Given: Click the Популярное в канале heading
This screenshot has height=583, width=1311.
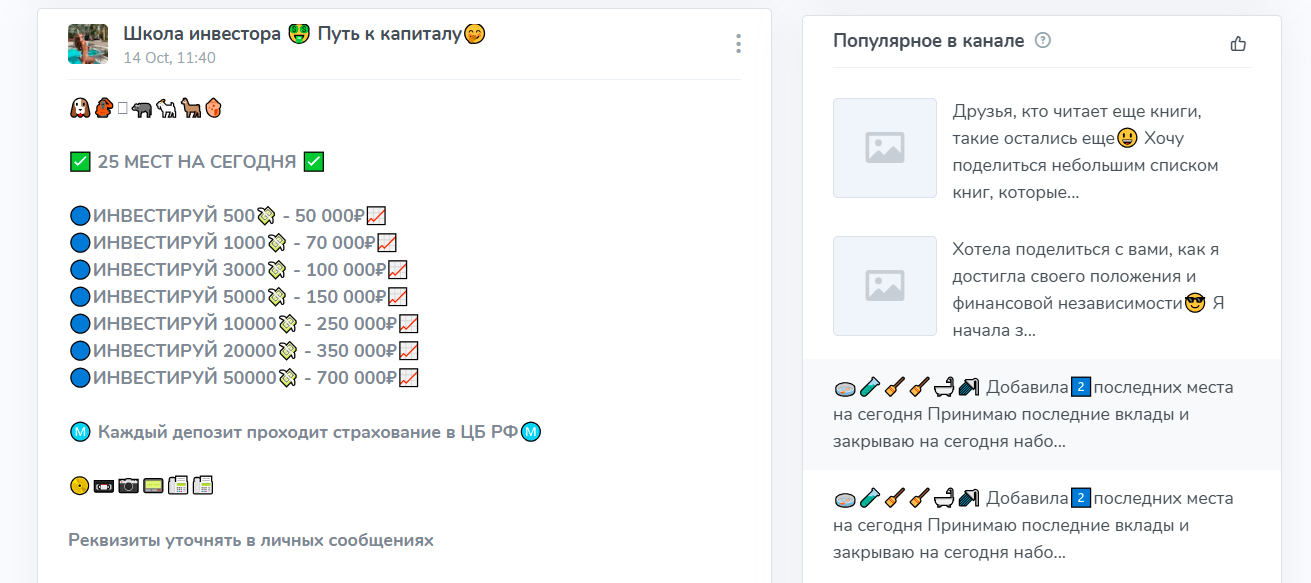Looking at the screenshot, I should coord(928,41).
